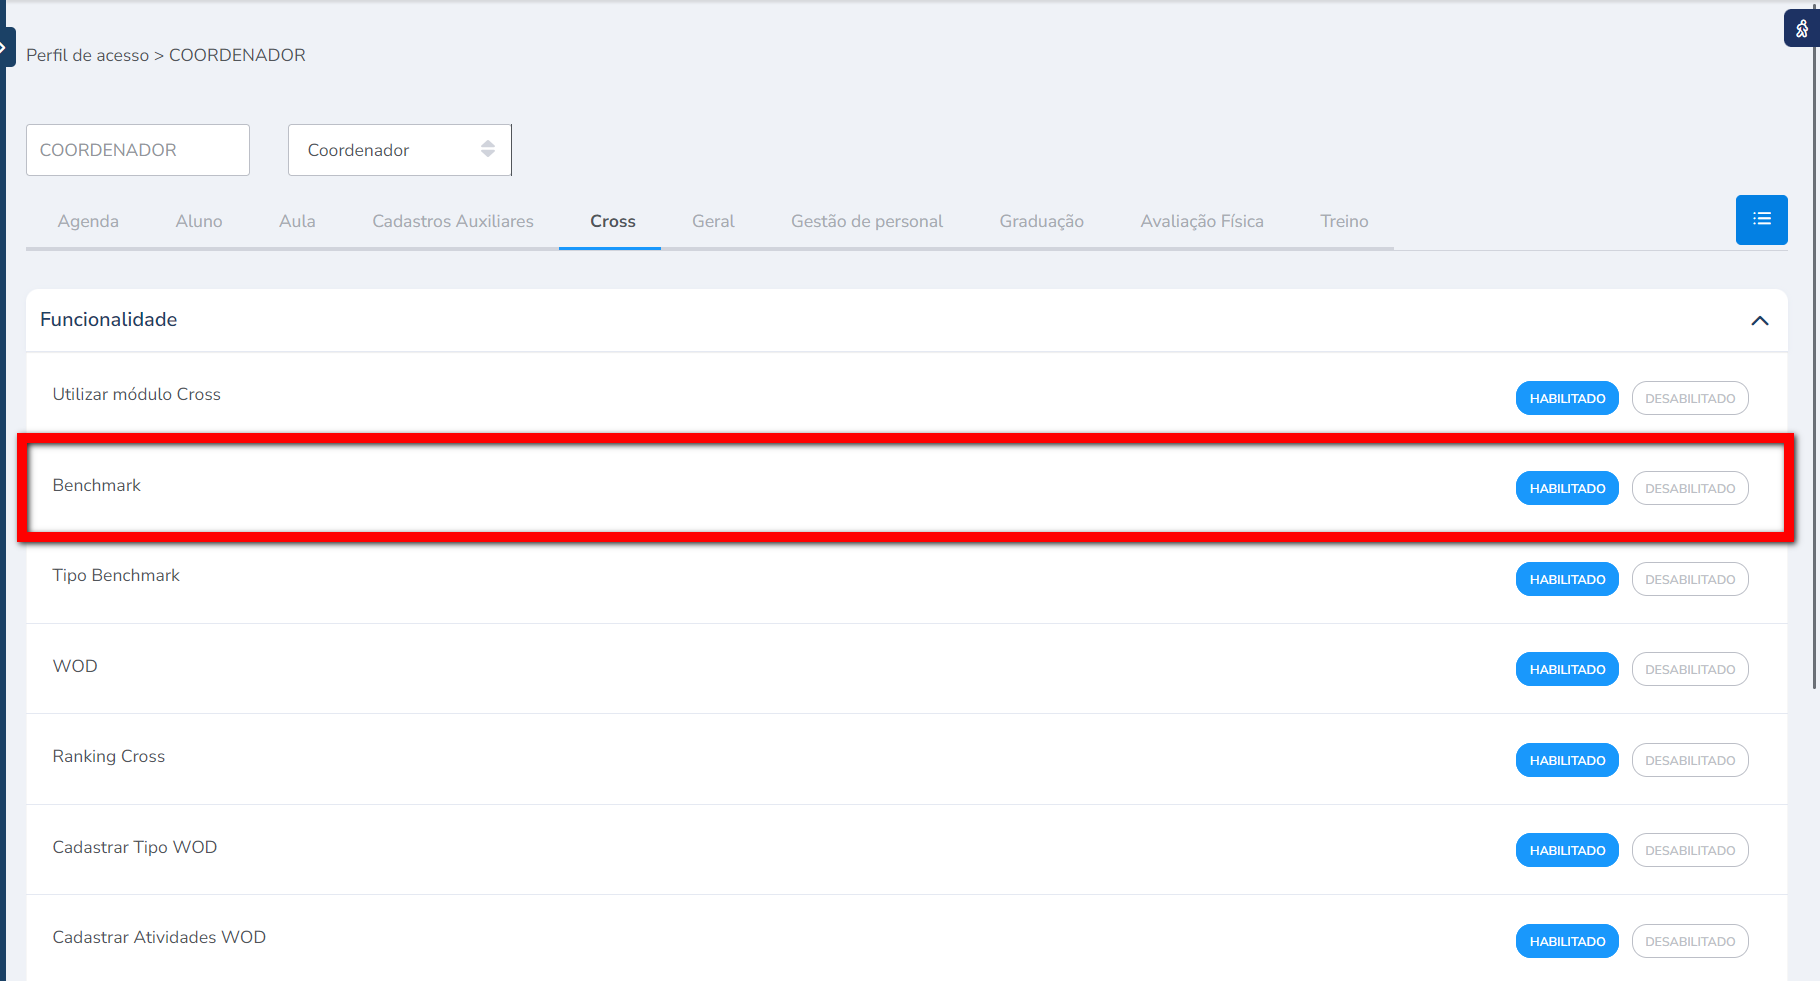Enable Tipo Benchmark with Habilitado button
Image resolution: width=1820 pixels, height=981 pixels.
(x=1566, y=579)
